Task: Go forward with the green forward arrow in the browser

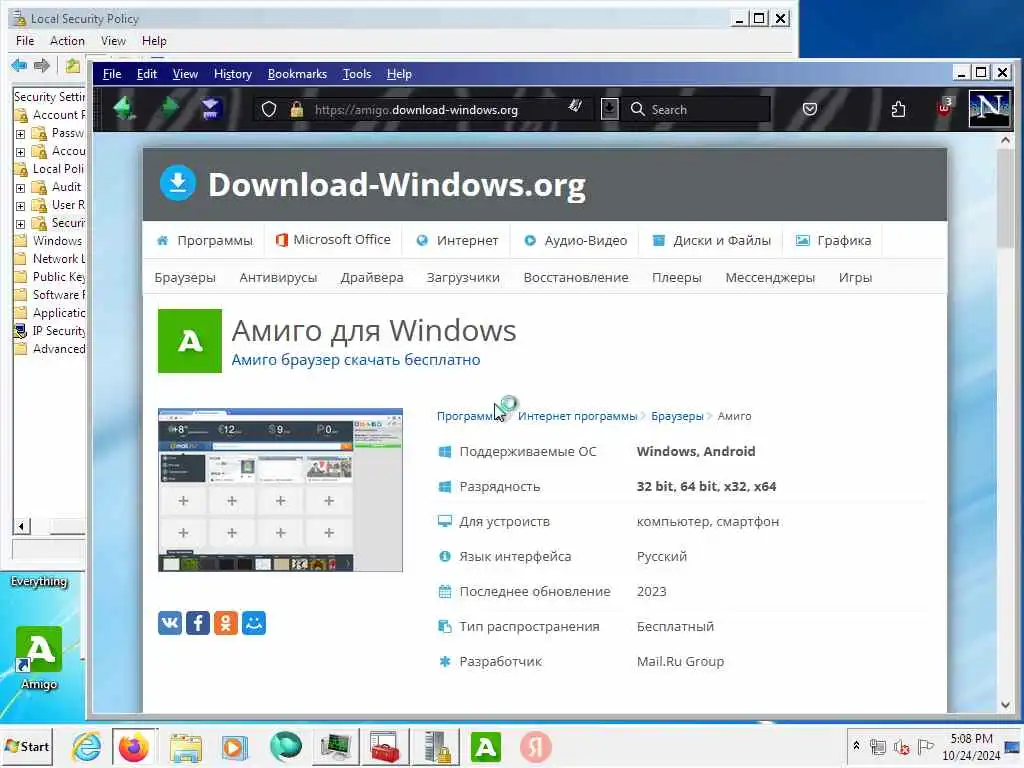Action: pyautogui.click(x=168, y=108)
